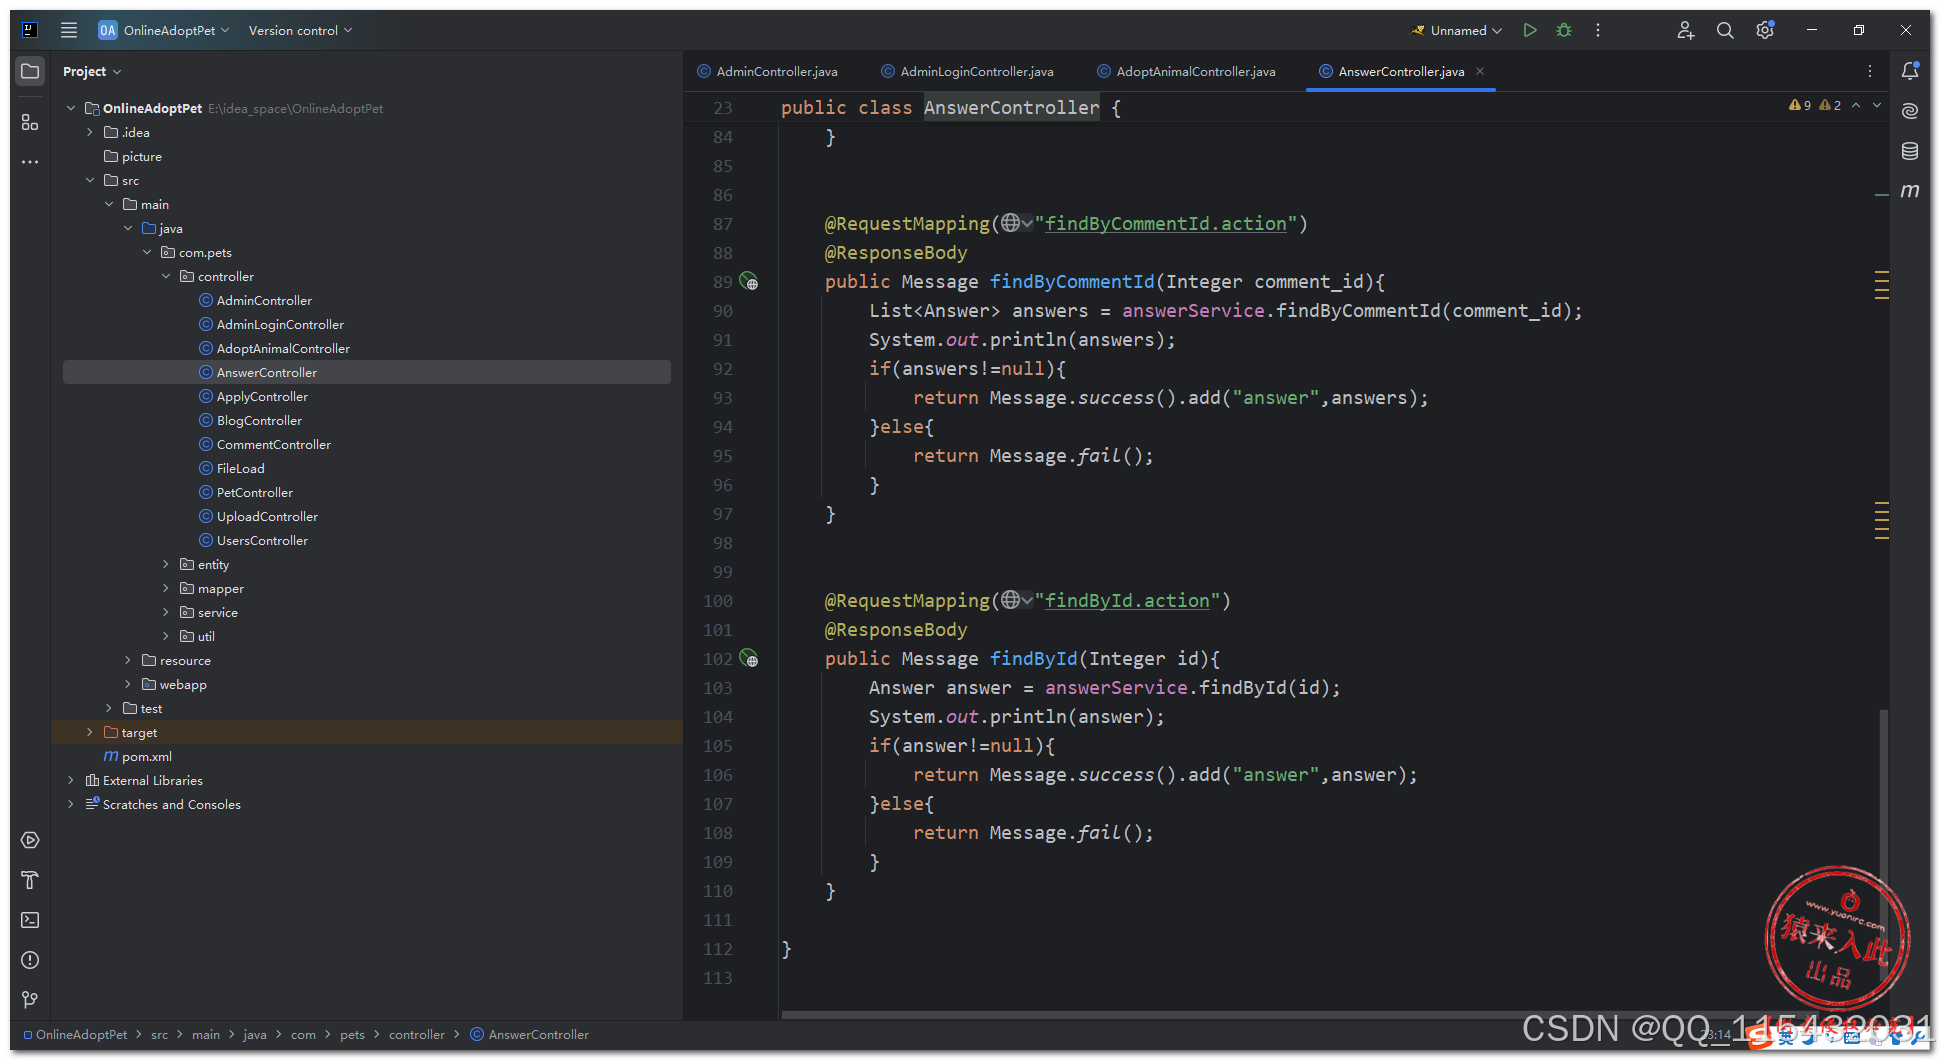This screenshot has height=1061, width=1941.
Task: Expand External Libraries node
Action: point(70,780)
